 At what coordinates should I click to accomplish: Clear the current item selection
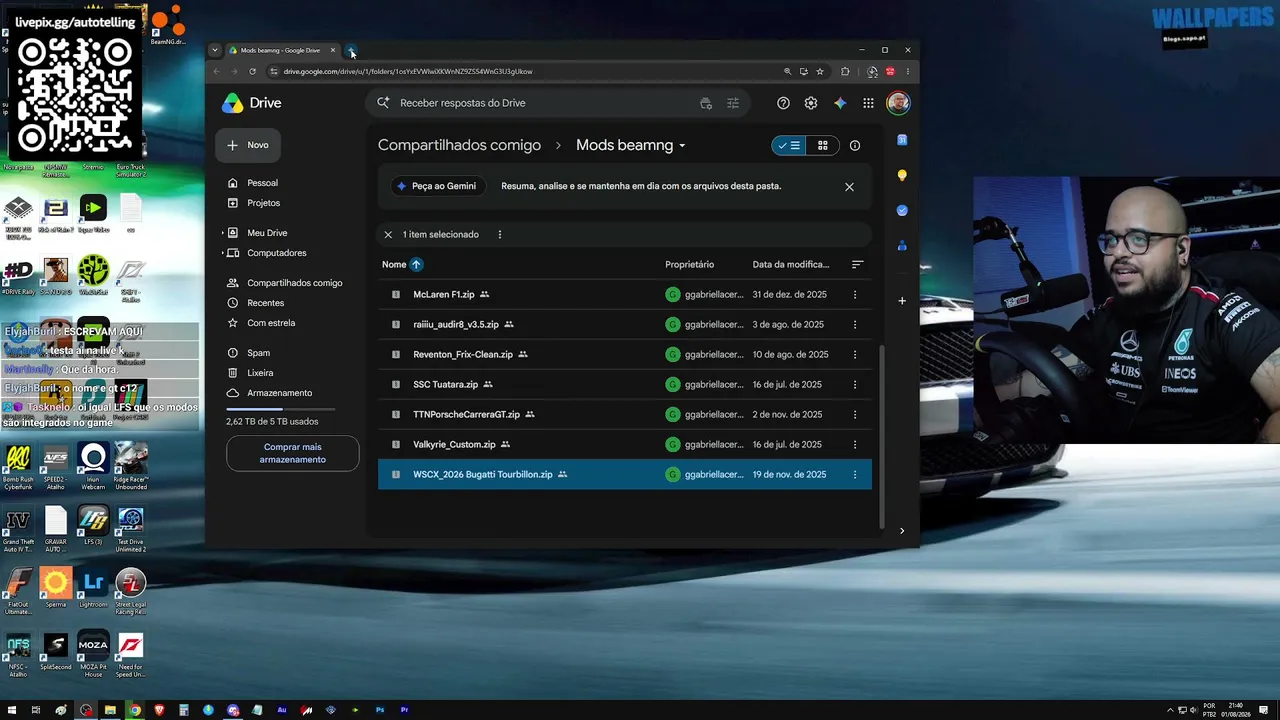[x=388, y=234]
